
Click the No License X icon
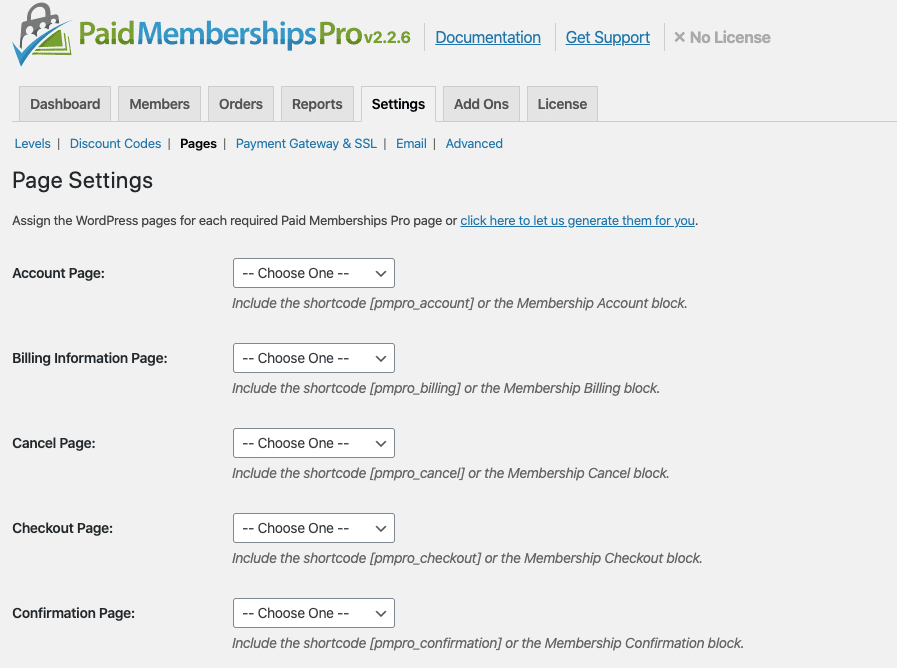pos(679,38)
